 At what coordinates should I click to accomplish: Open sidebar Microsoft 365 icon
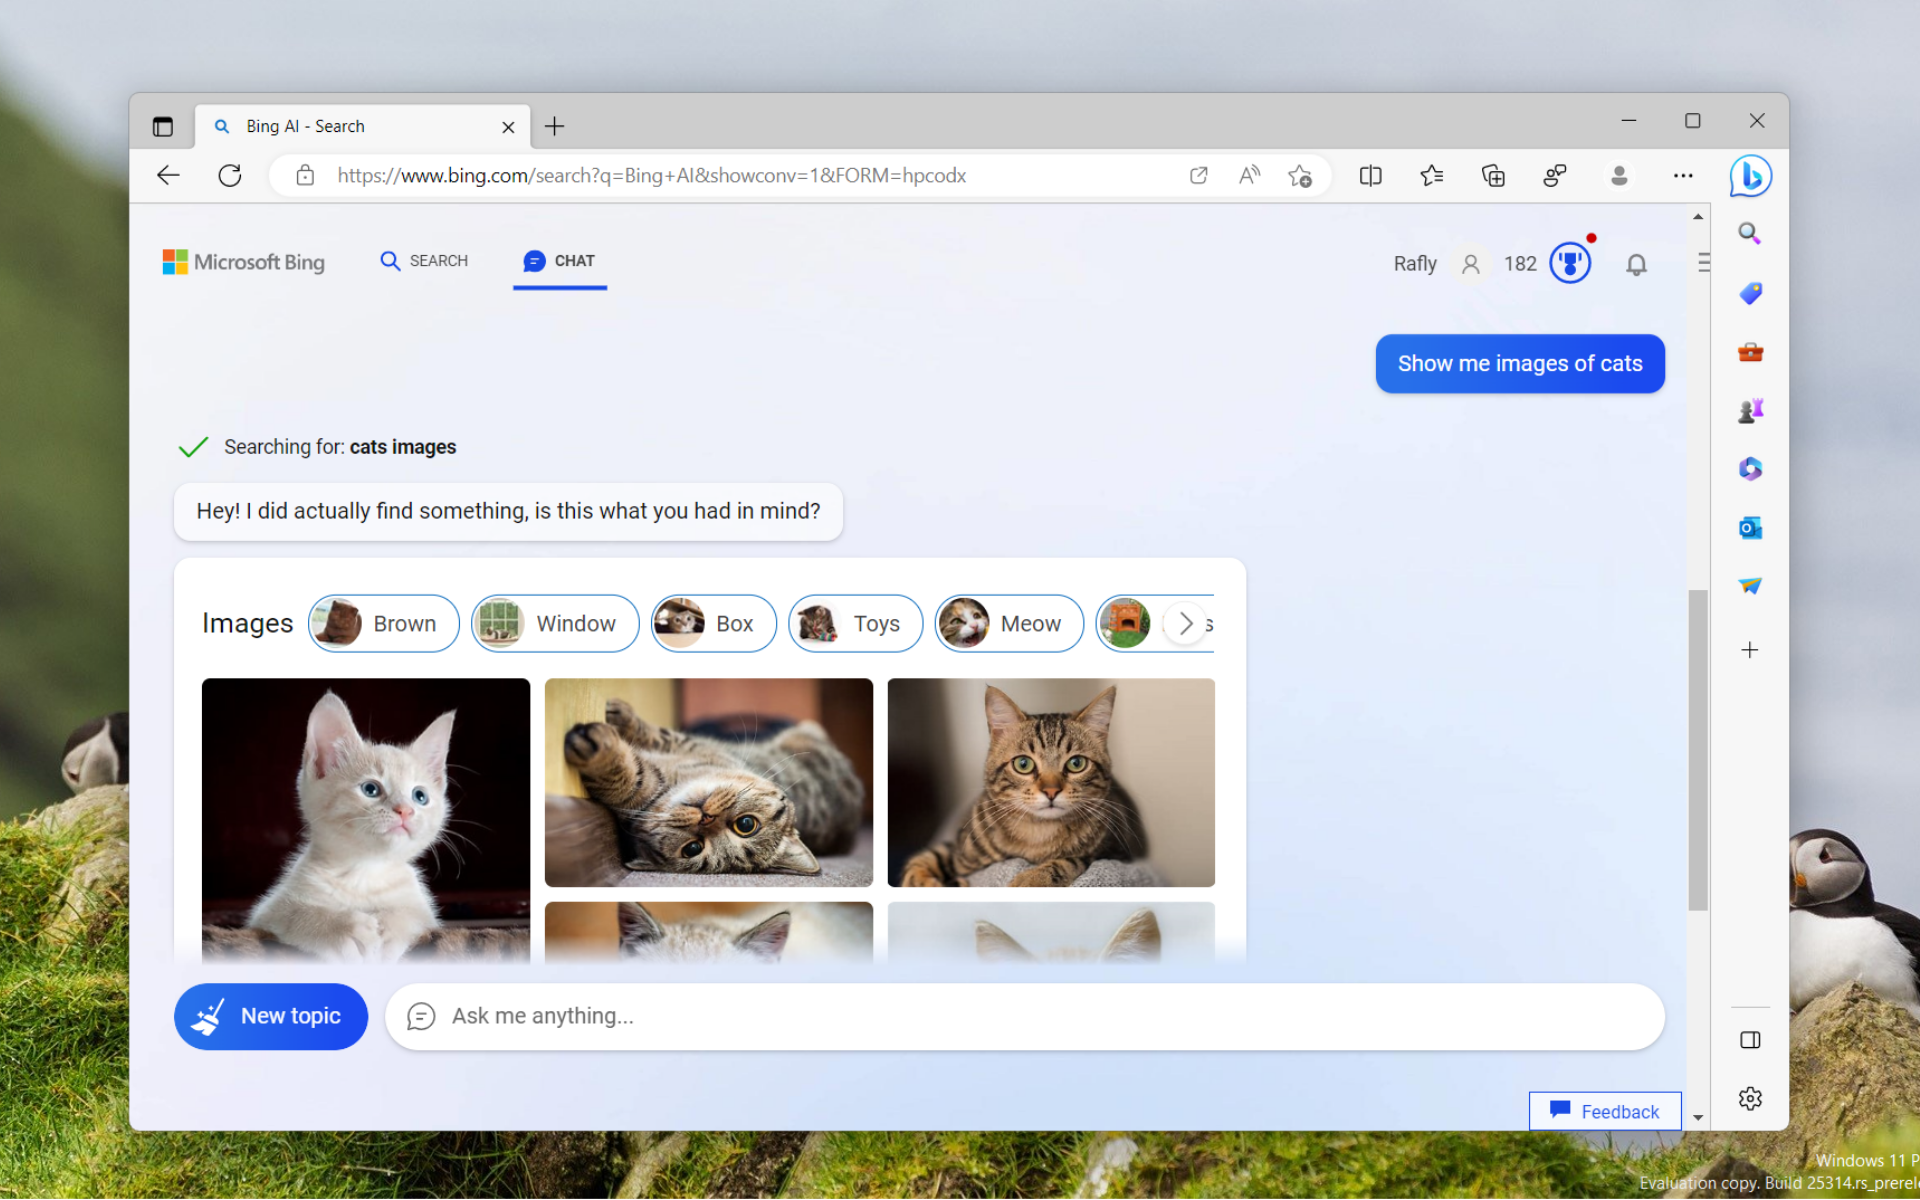[x=1750, y=469]
